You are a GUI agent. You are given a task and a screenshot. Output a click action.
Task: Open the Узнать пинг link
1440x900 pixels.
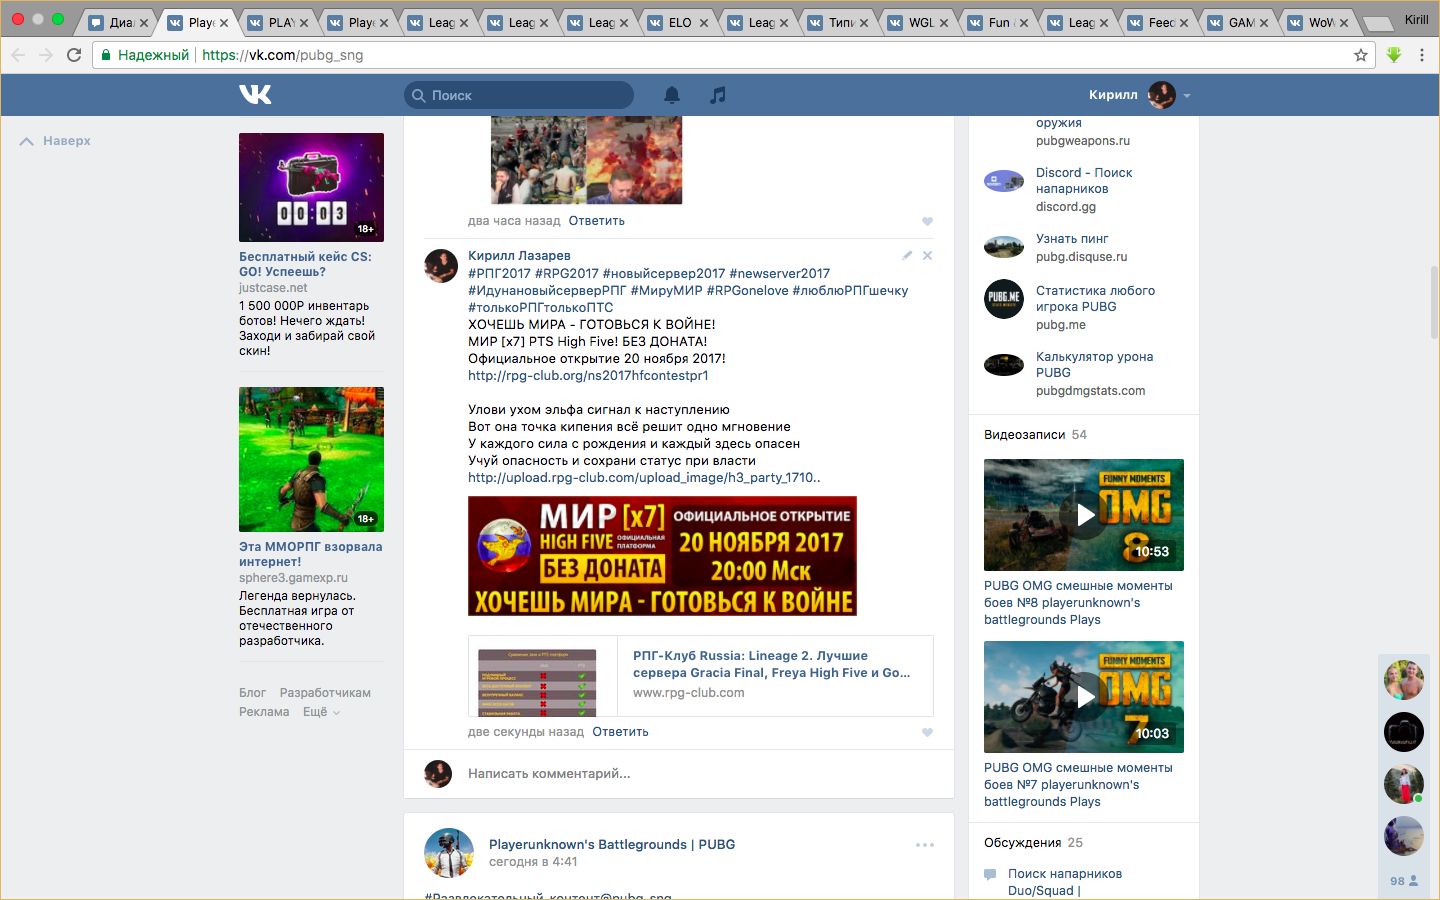tap(1072, 238)
